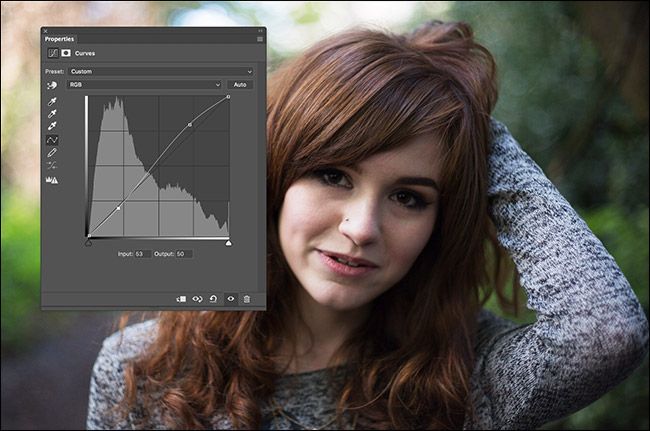Toggle Curves layer visibility eye

(230, 299)
